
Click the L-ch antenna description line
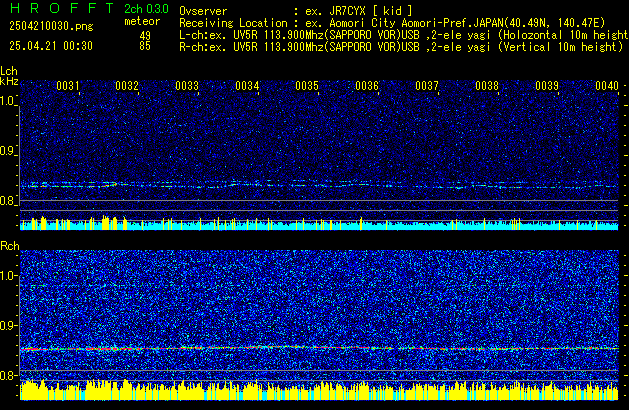point(404,35)
